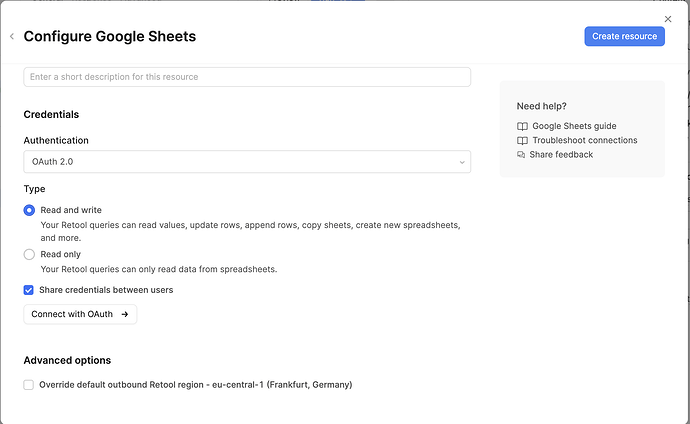Screen dimensions: 690x424
Task: Click the back arrow beside Configure Google Sheets
Action: click(12, 37)
